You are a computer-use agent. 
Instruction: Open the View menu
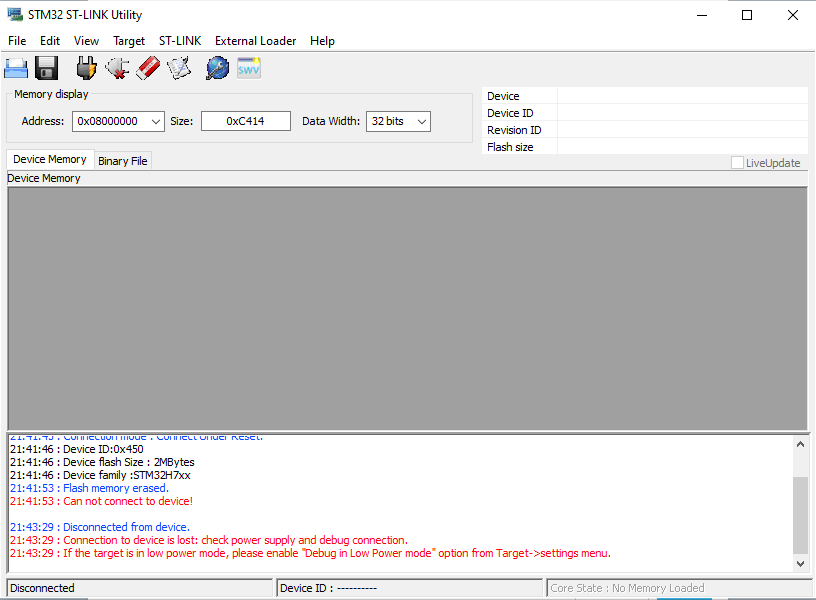click(x=86, y=41)
